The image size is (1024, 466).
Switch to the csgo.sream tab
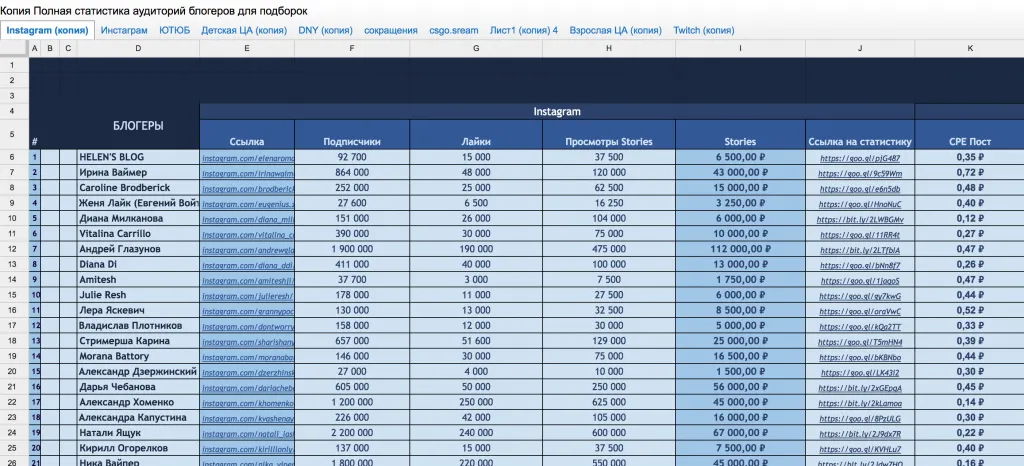coord(454,30)
